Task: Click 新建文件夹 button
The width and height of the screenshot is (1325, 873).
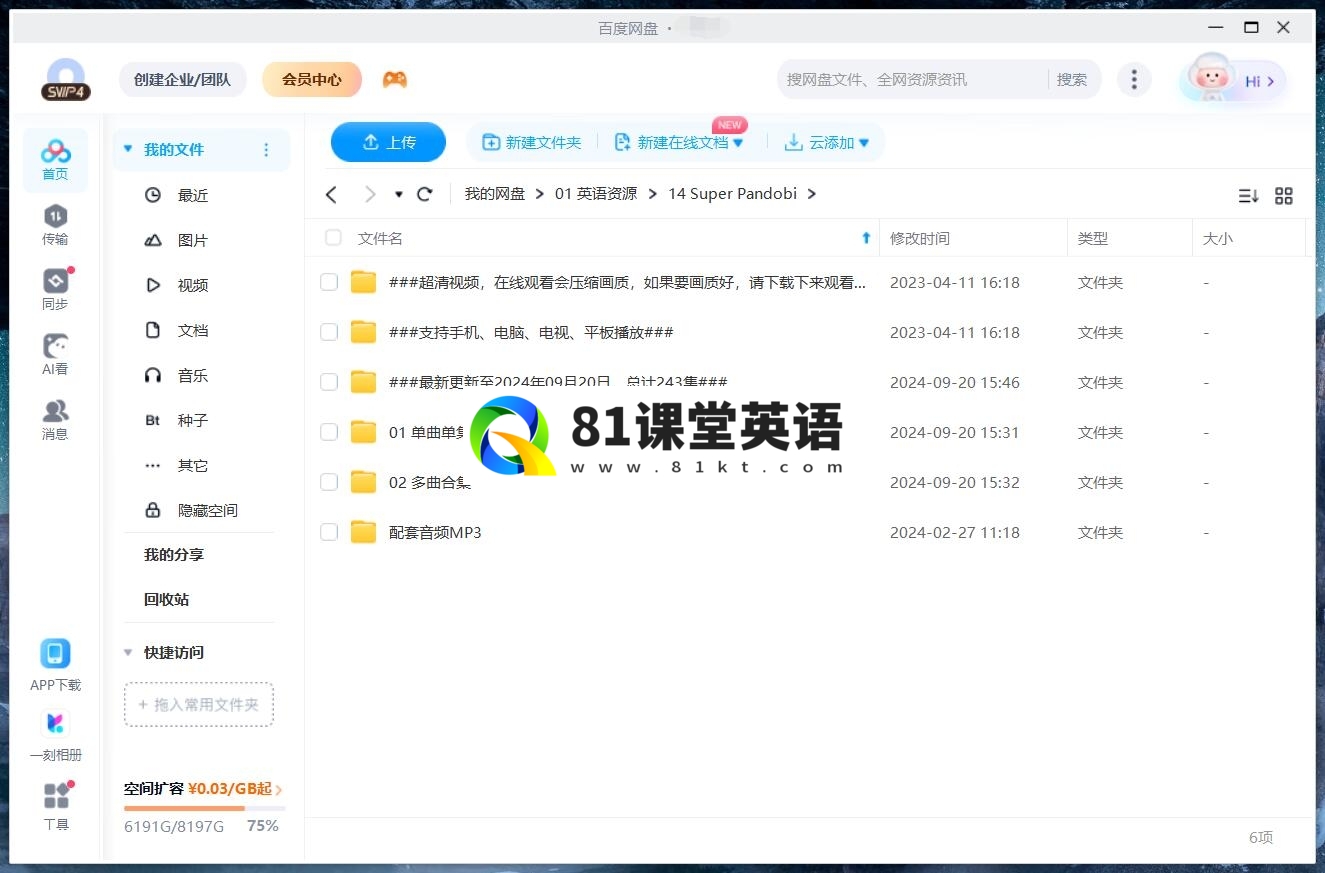Action: pyautogui.click(x=532, y=143)
